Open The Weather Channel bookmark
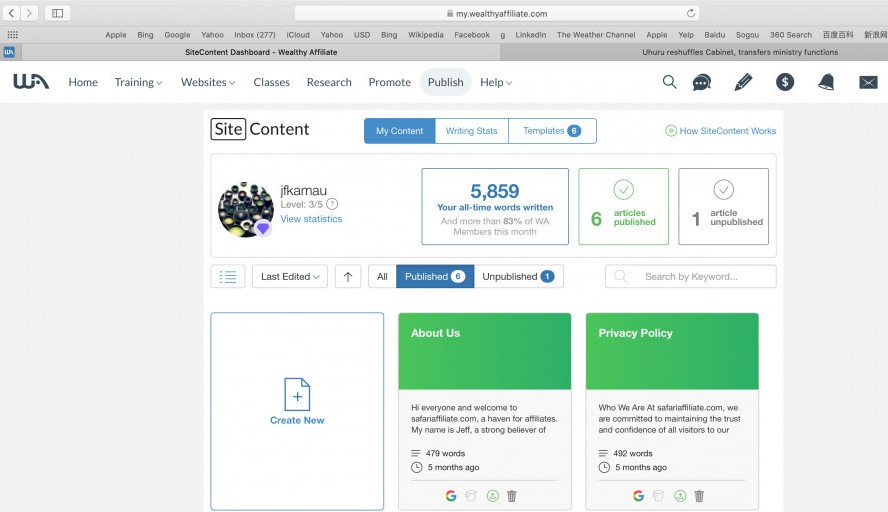Viewport: 888px width, 512px height. 596,35
